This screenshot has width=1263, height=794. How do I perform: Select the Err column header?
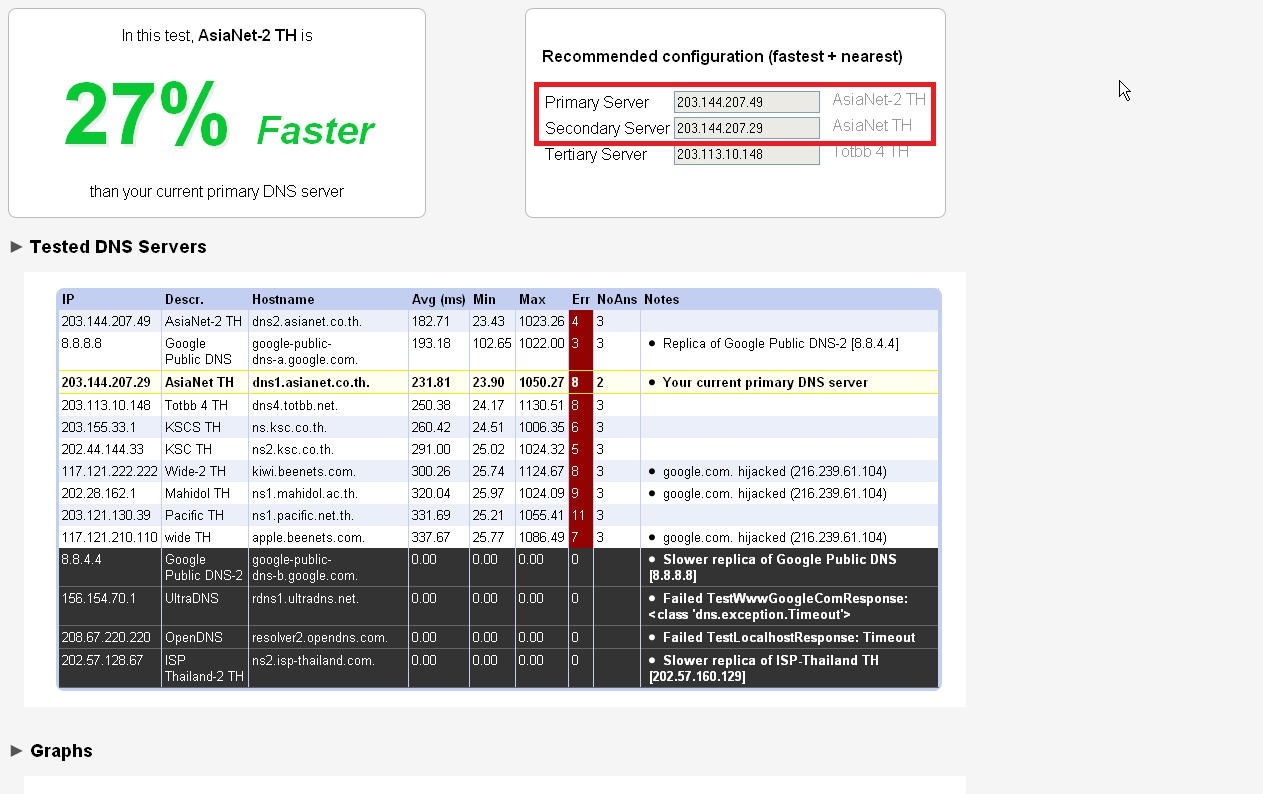pyautogui.click(x=580, y=299)
